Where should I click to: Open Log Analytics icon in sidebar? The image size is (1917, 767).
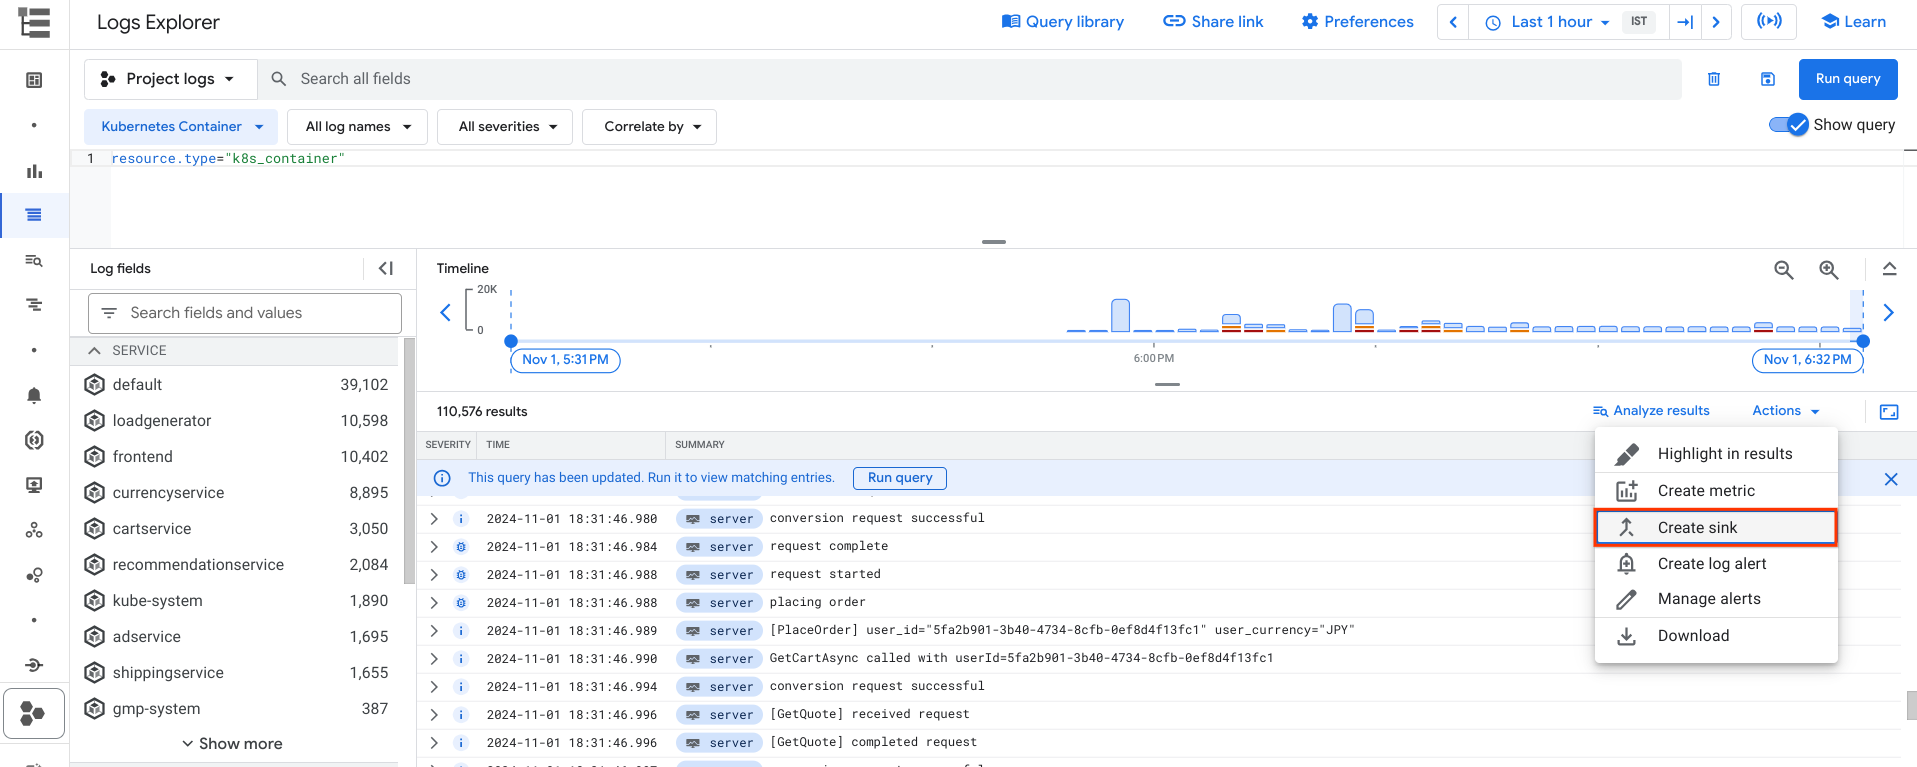point(34,261)
